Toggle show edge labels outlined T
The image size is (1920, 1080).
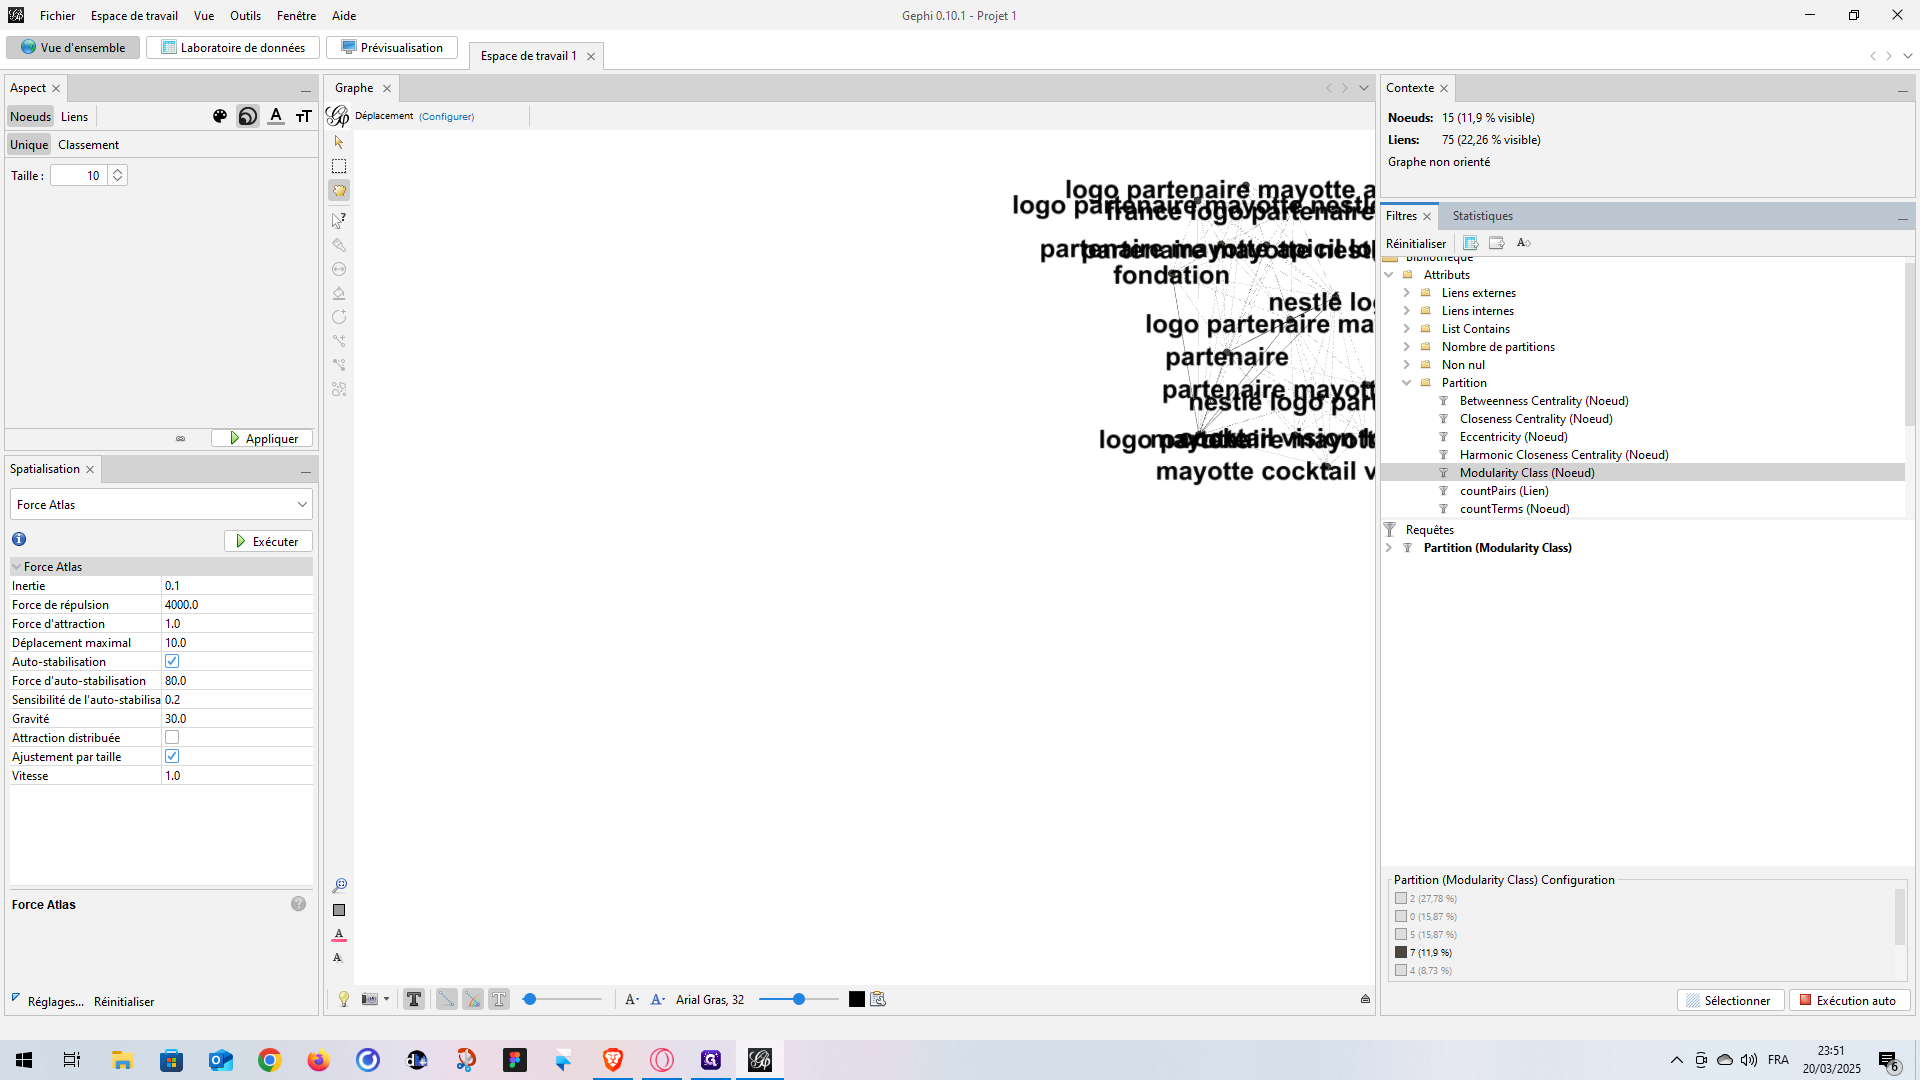click(x=499, y=999)
